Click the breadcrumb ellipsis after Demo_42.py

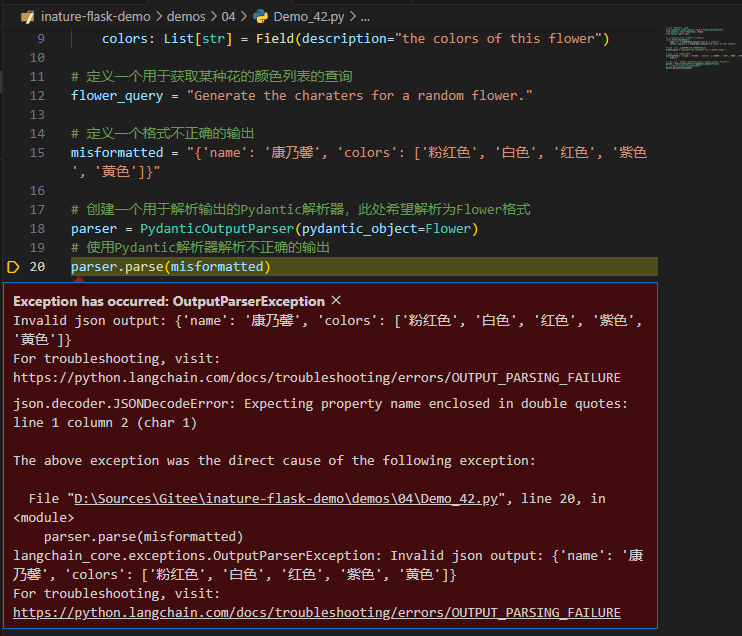pos(364,17)
